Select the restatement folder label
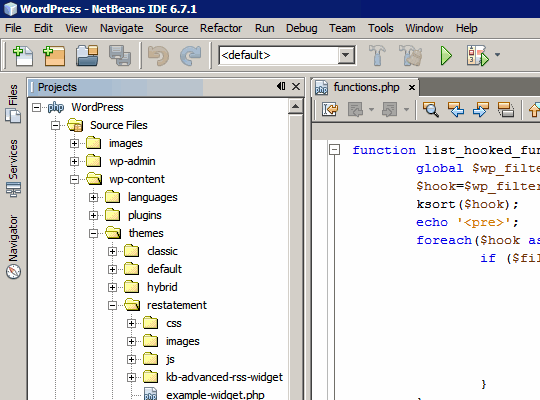 [x=177, y=305]
